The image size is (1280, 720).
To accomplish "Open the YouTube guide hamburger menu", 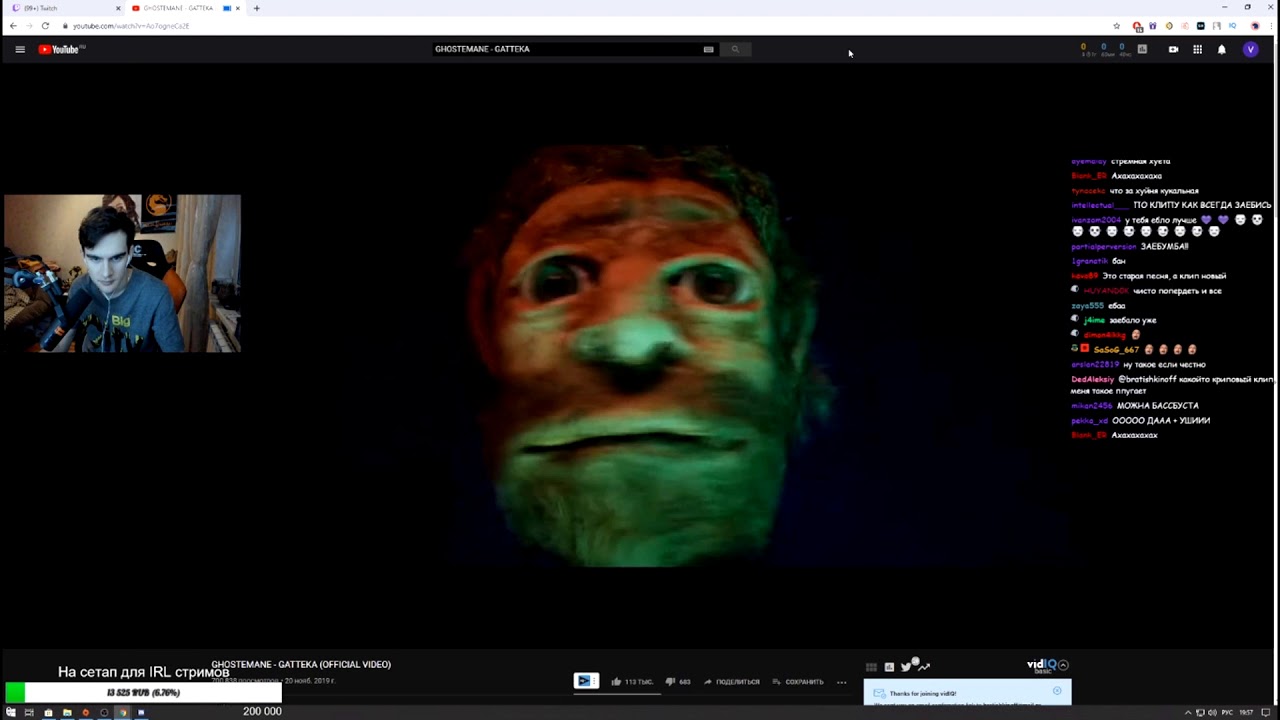I will point(19,49).
